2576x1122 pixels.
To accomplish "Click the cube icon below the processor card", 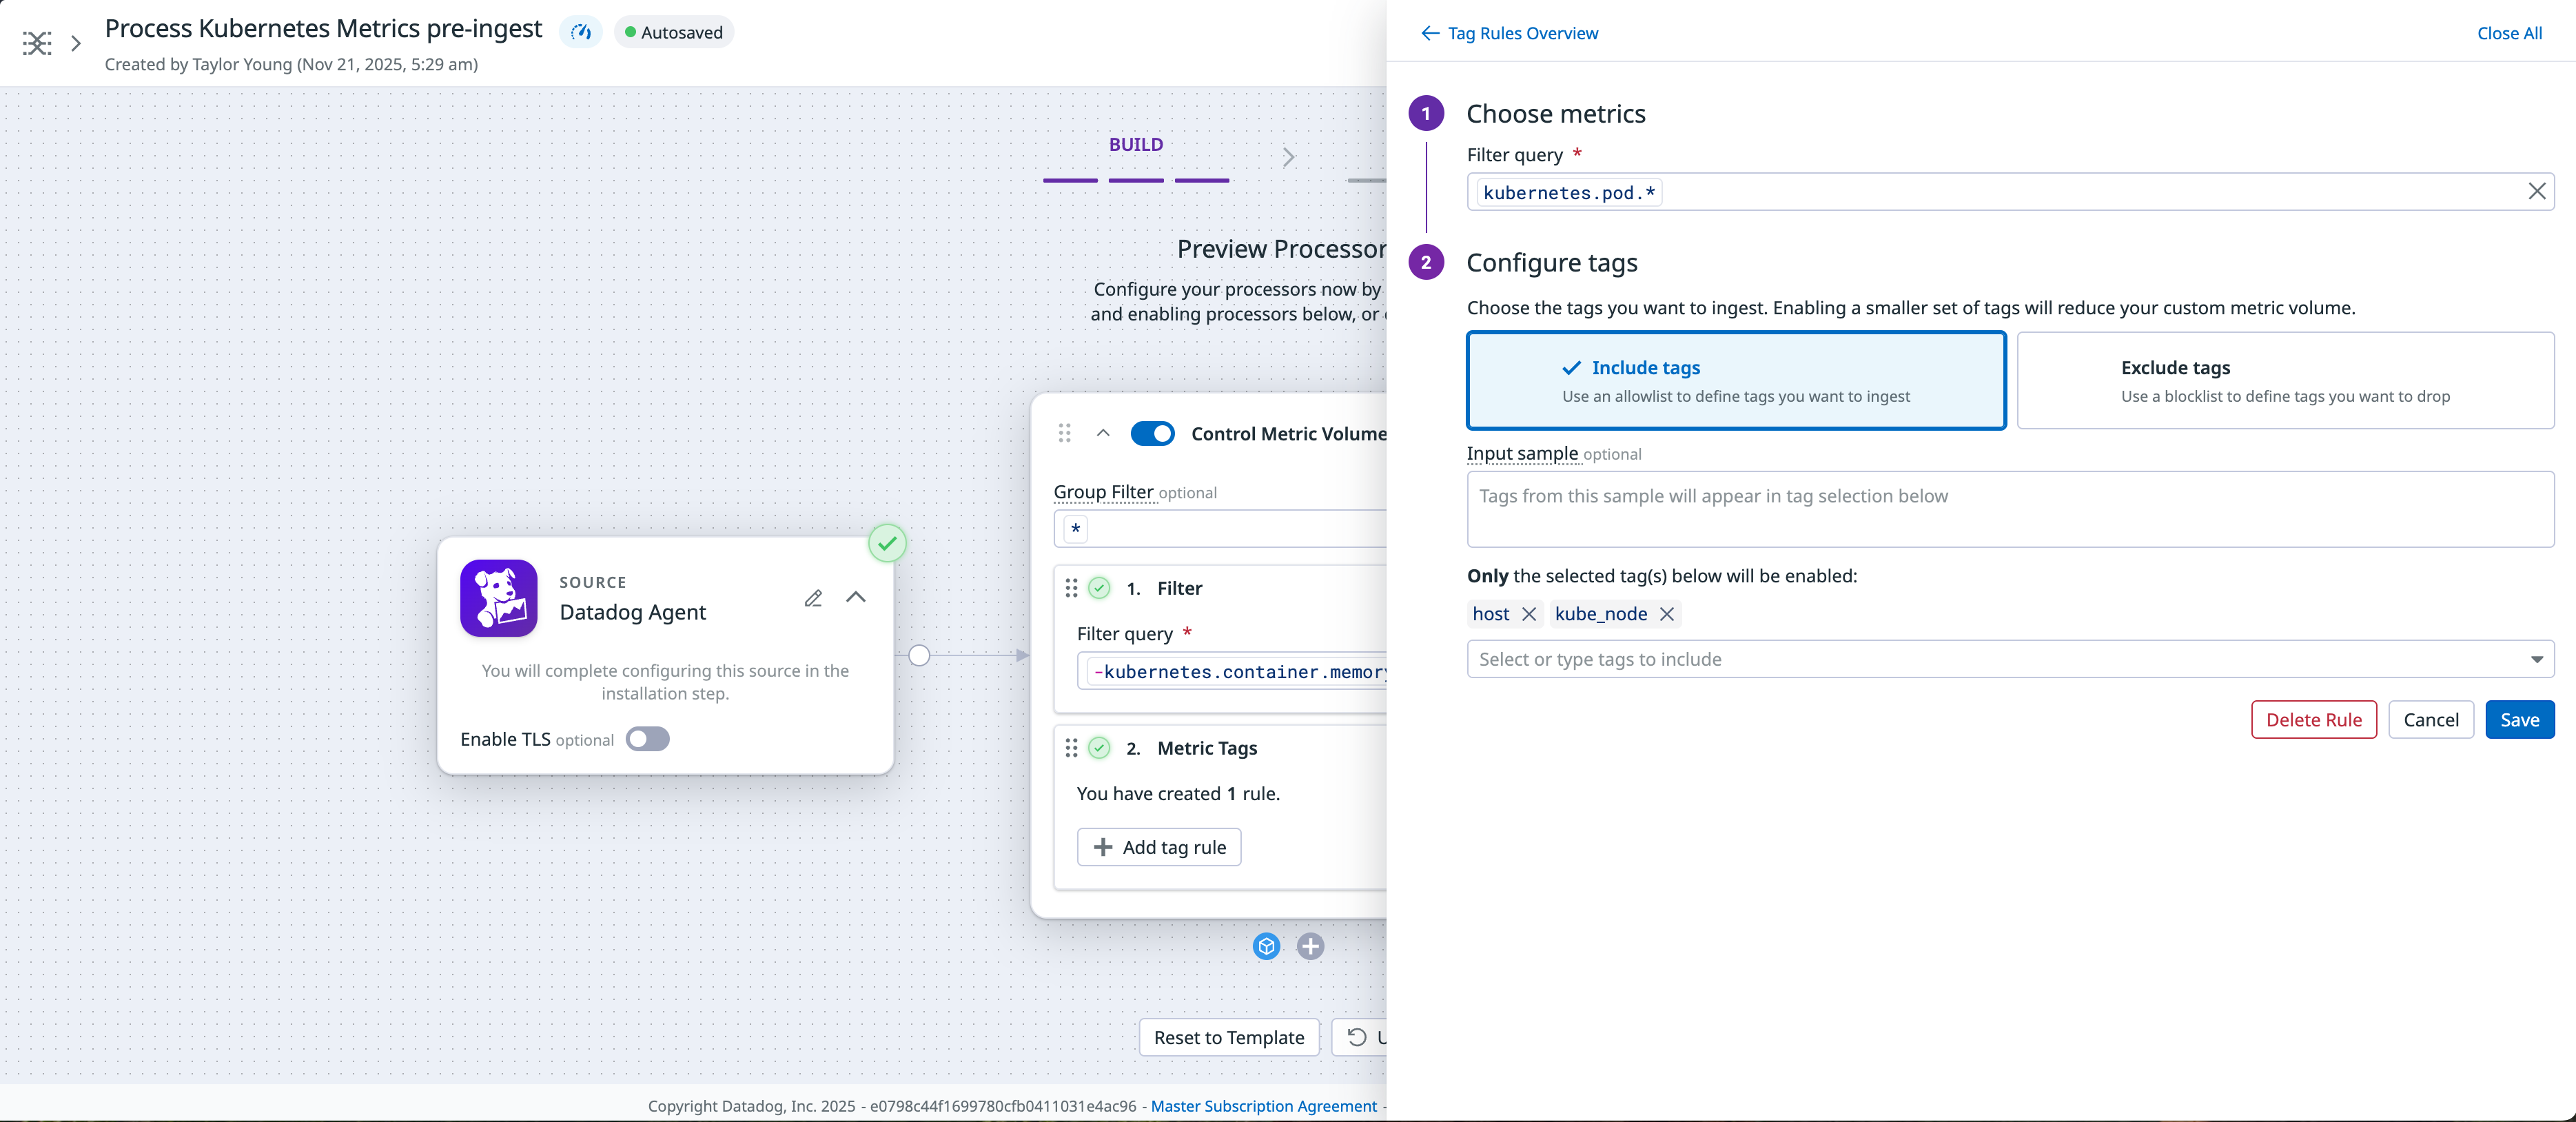I will click(x=1265, y=946).
